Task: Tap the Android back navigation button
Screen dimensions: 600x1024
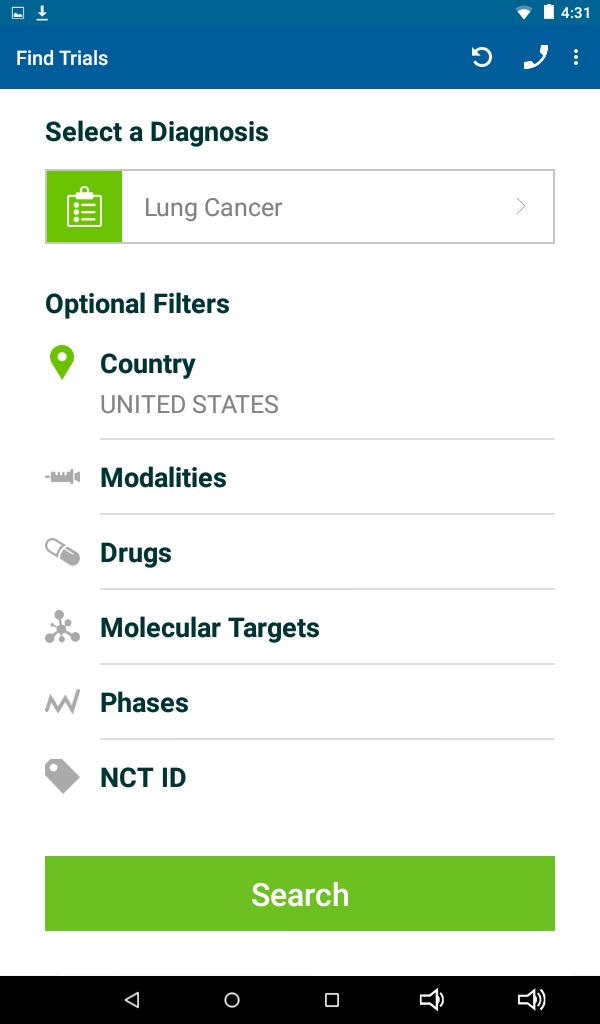Action: 132,999
